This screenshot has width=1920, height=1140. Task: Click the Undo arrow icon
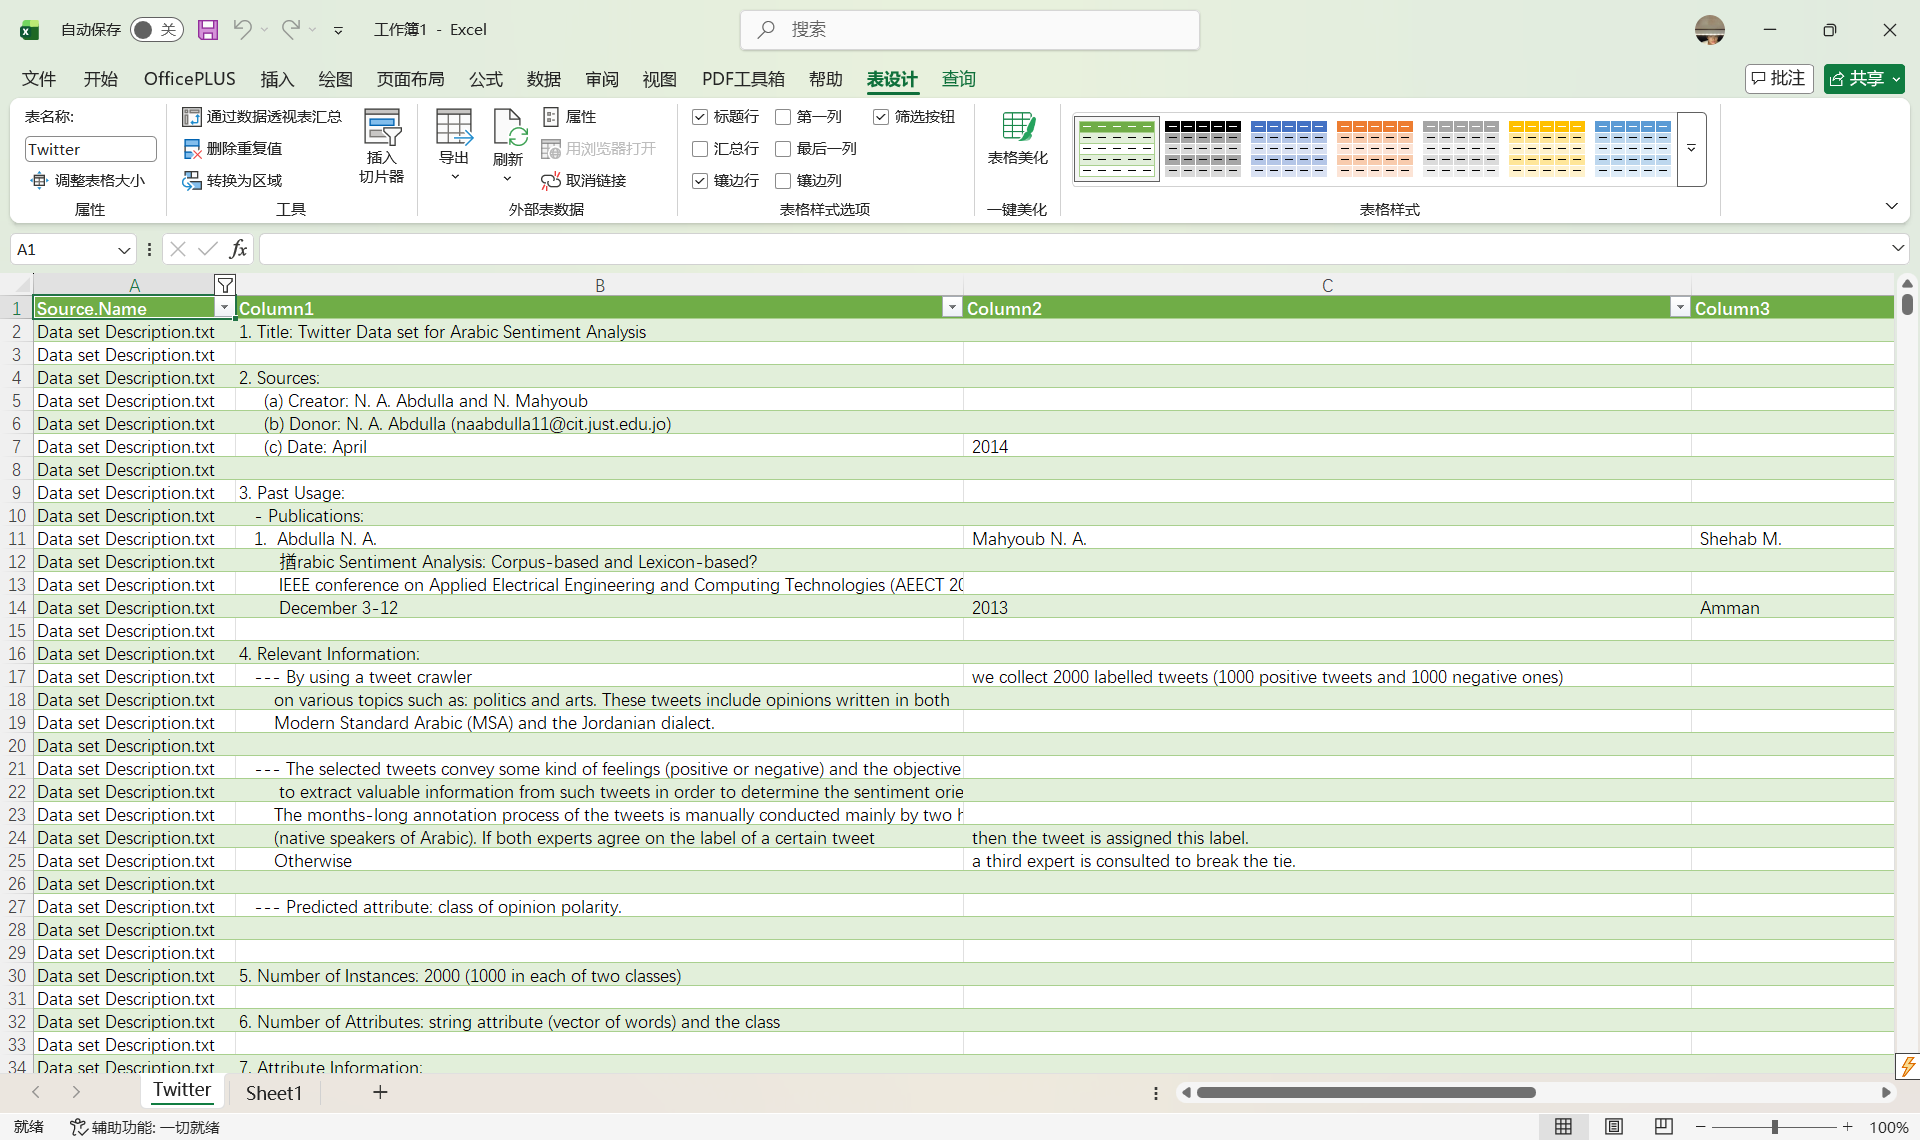pyautogui.click(x=242, y=30)
